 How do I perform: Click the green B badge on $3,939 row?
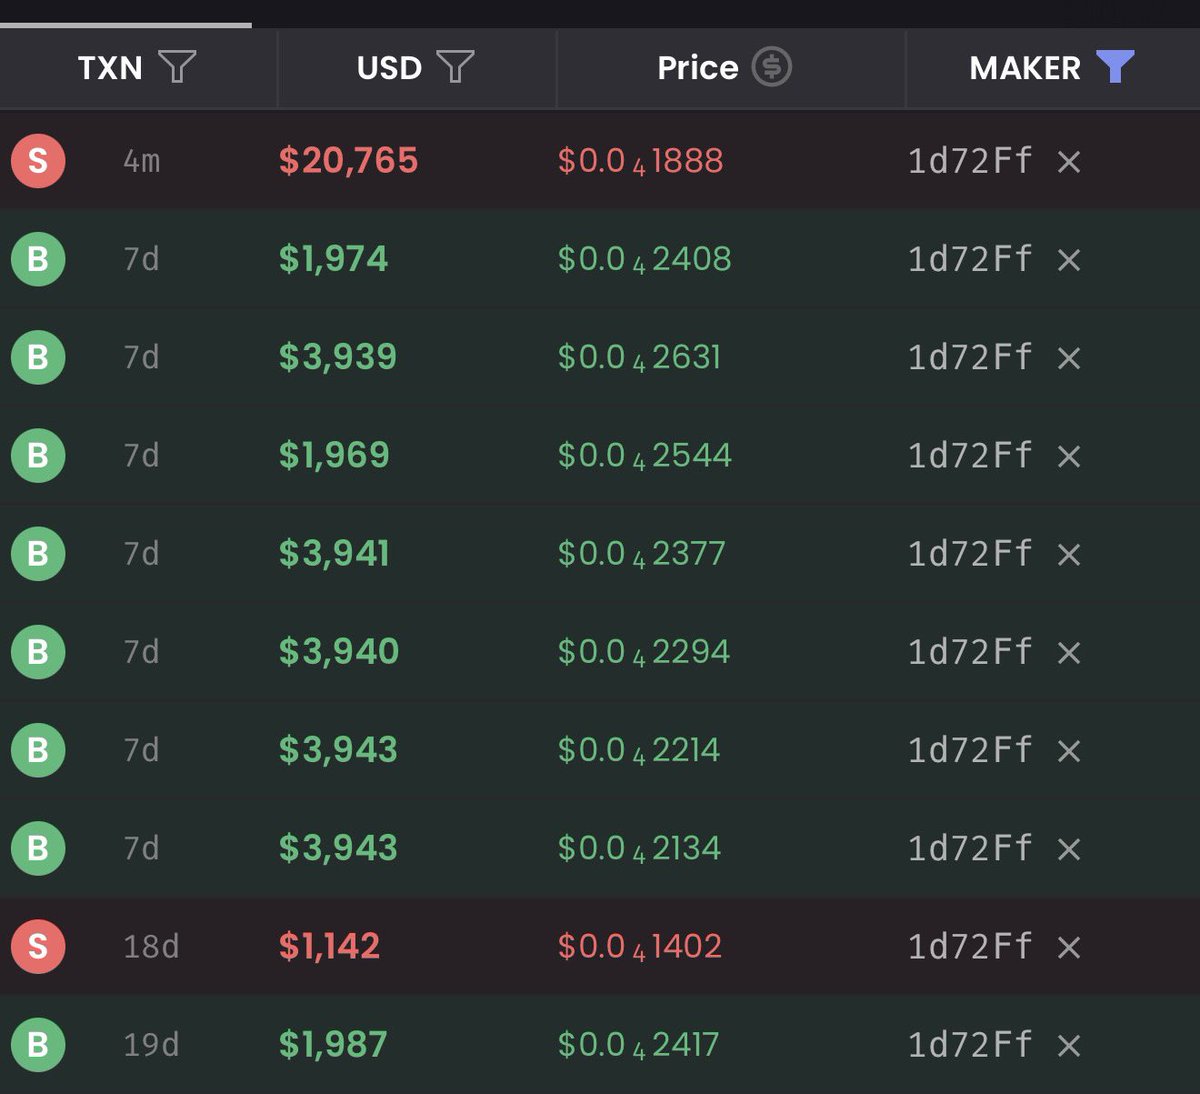click(38, 356)
